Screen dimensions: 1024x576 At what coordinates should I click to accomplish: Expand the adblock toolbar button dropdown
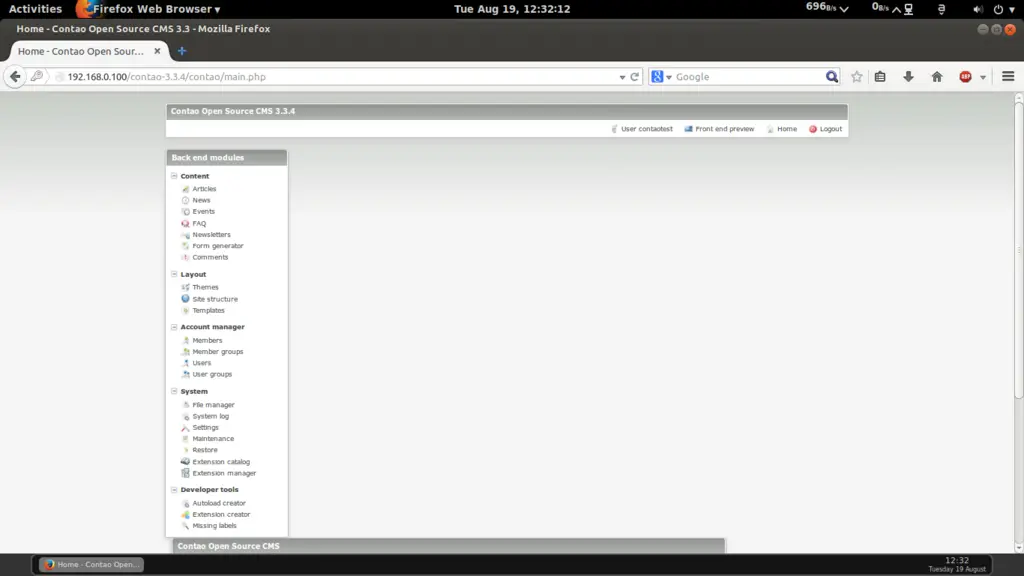983,77
